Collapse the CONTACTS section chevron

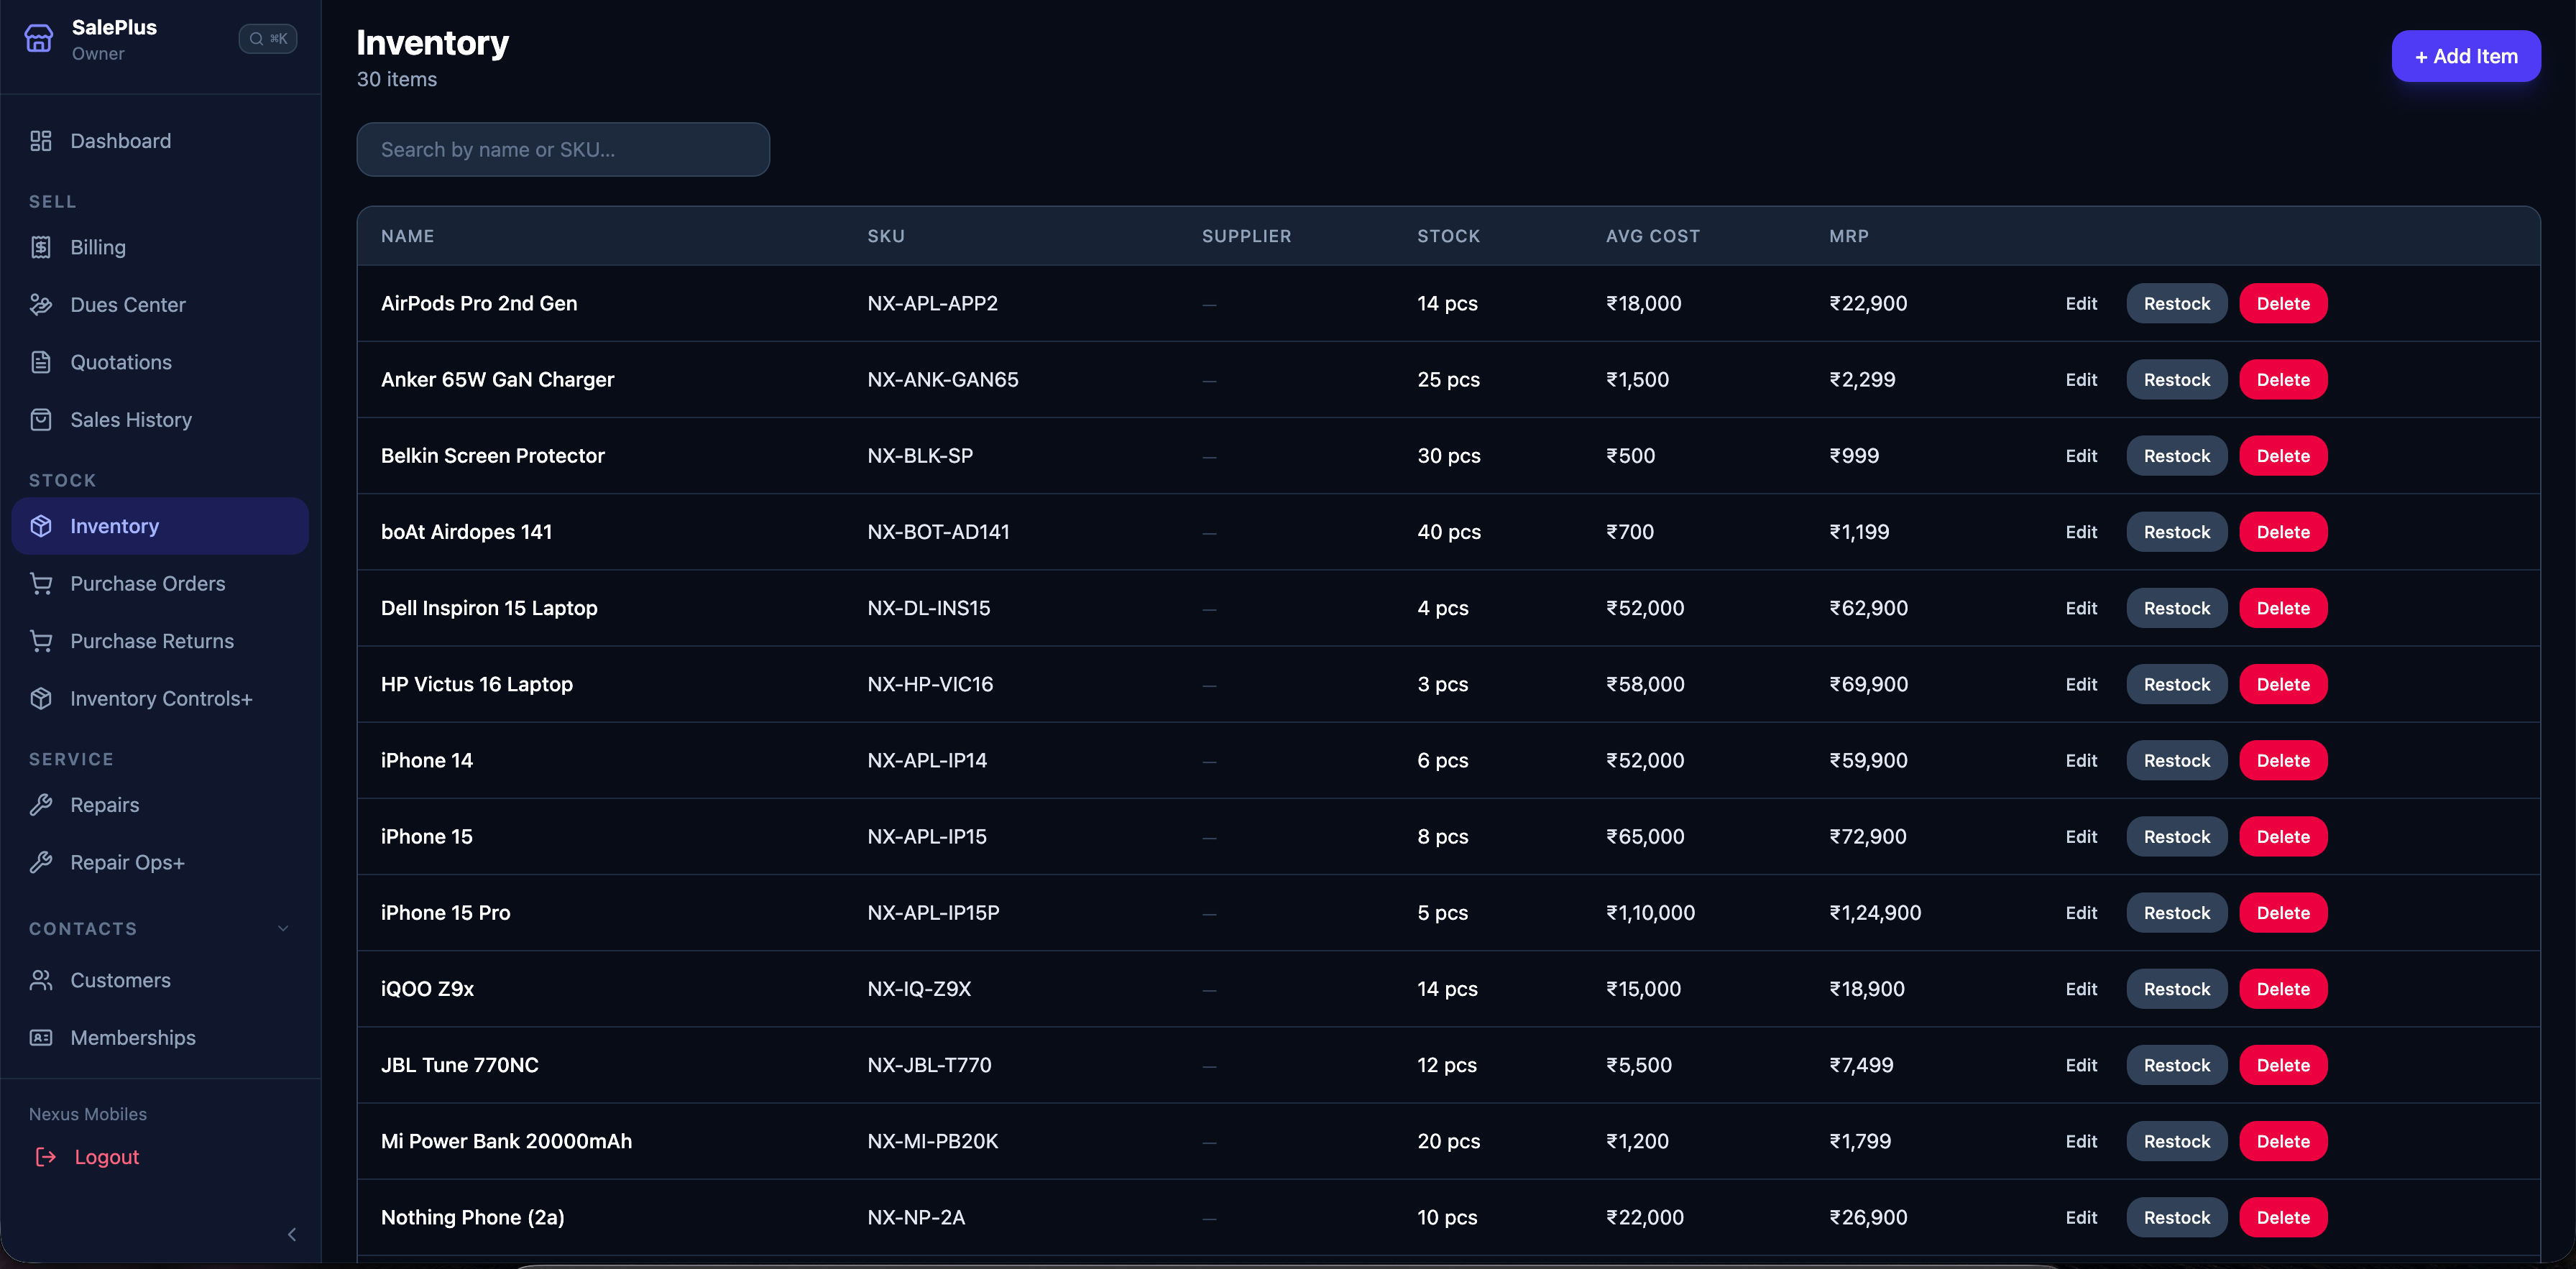pyautogui.click(x=283, y=928)
